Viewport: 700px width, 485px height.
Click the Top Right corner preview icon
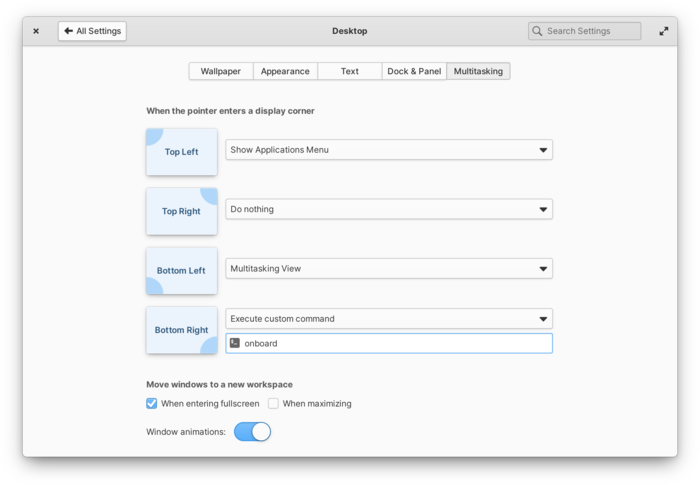pyautogui.click(x=181, y=211)
